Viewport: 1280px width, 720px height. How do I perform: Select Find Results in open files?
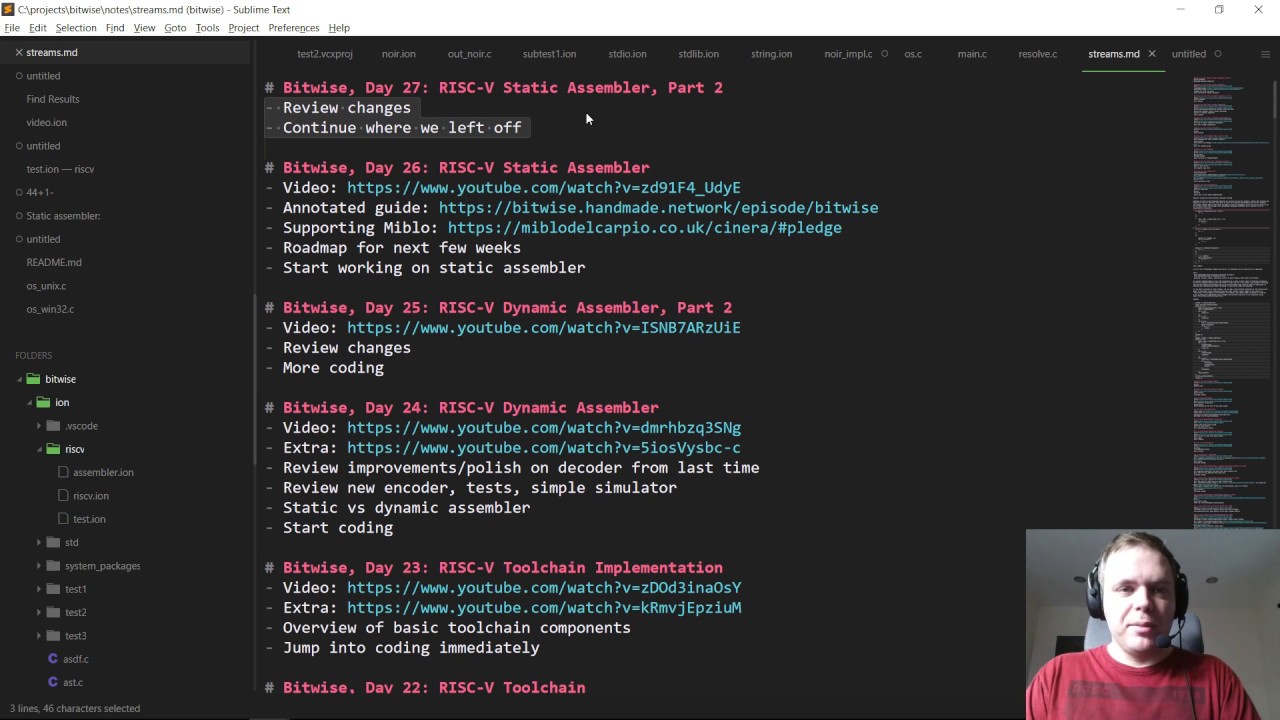(x=53, y=99)
